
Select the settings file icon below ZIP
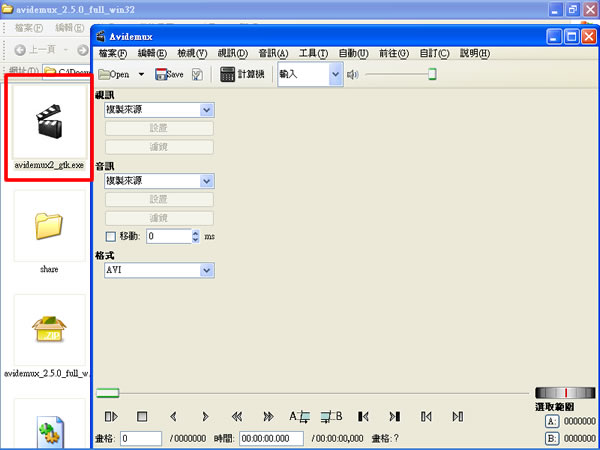51,432
